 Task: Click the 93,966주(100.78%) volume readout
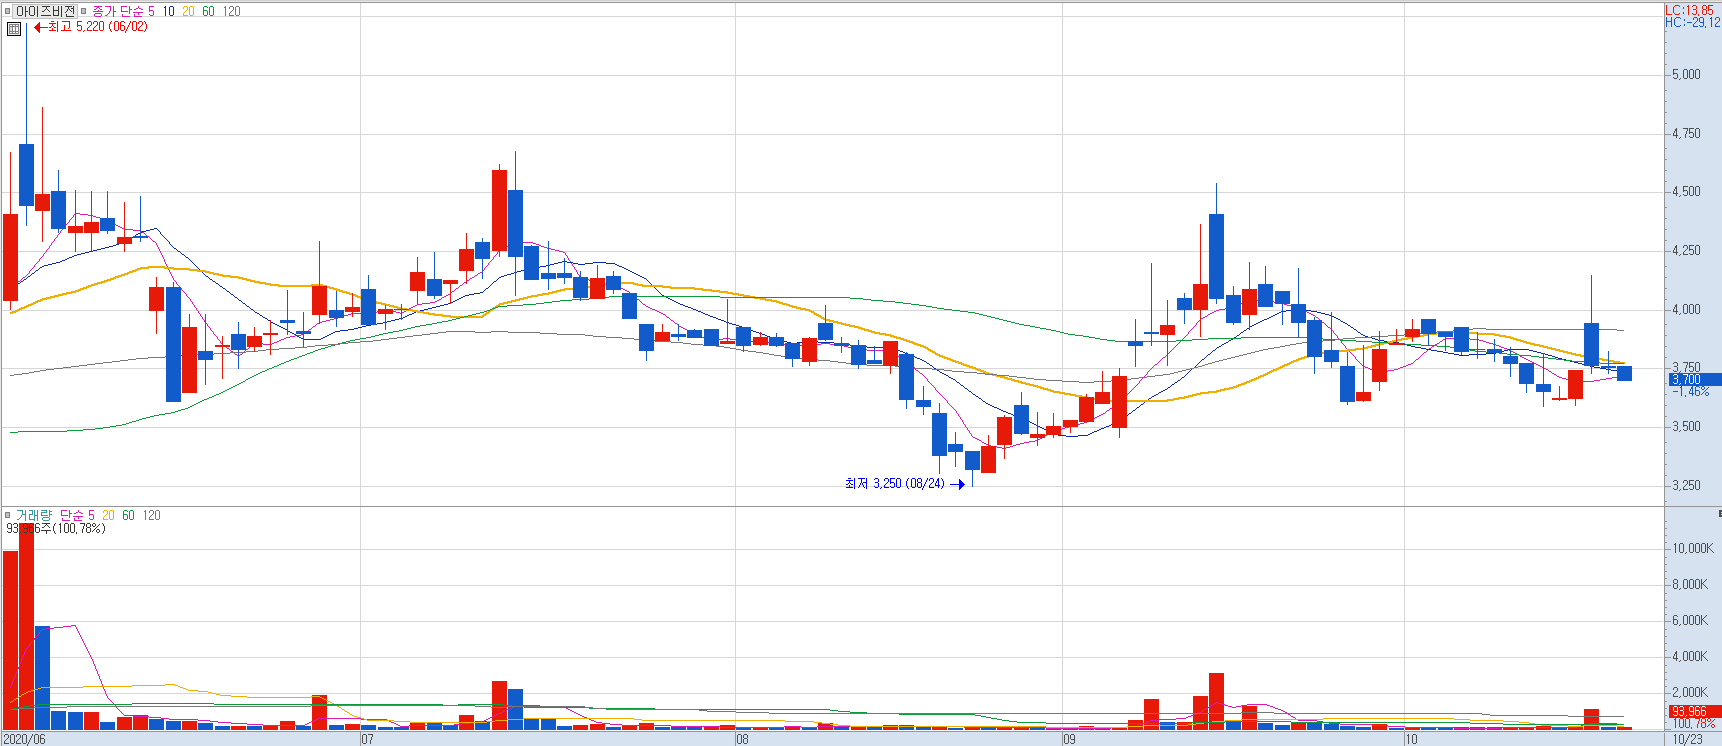click(x=56, y=529)
